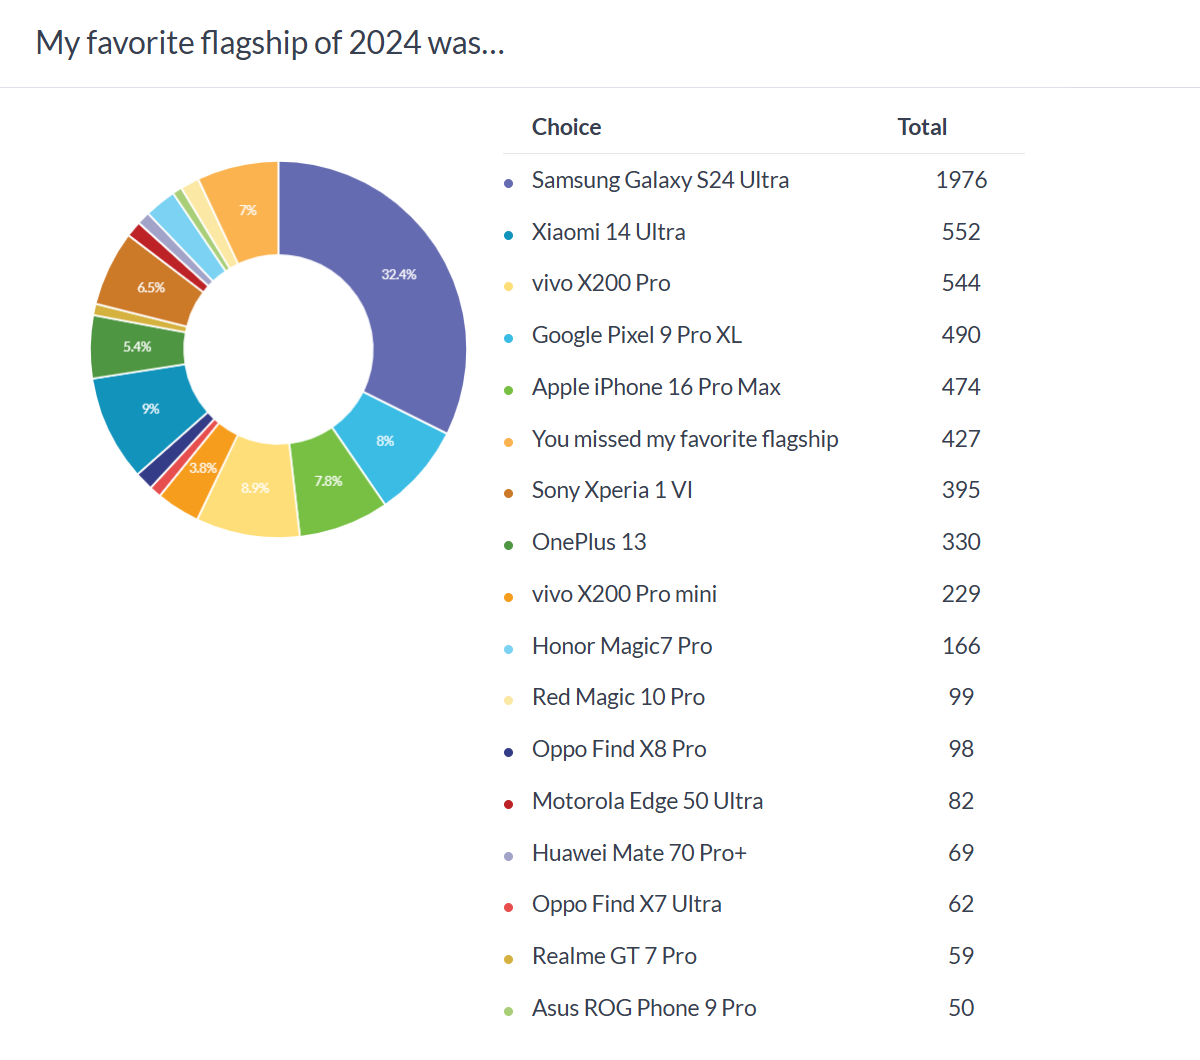
Task: Click the Choice column header
Action: point(566,127)
